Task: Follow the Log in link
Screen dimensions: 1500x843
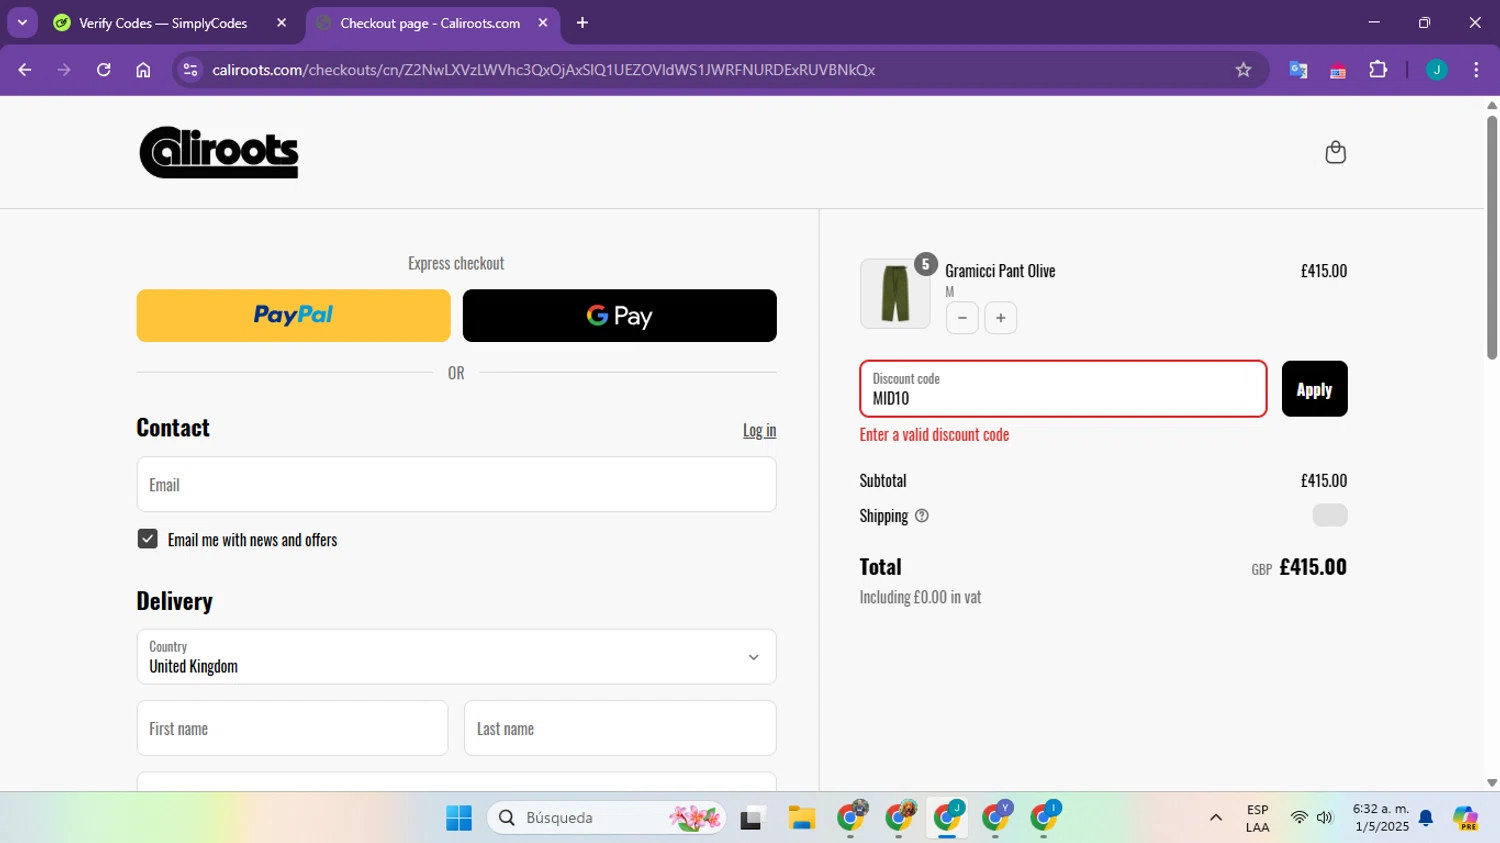Action: click(x=759, y=430)
